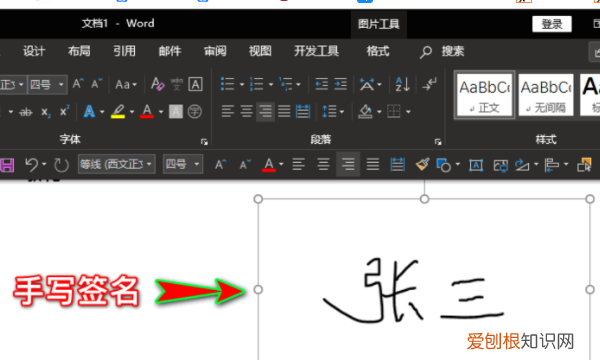This screenshot has width=600, height=360.
Task: Open the 等线 font name dropdown
Action: click(x=116, y=165)
